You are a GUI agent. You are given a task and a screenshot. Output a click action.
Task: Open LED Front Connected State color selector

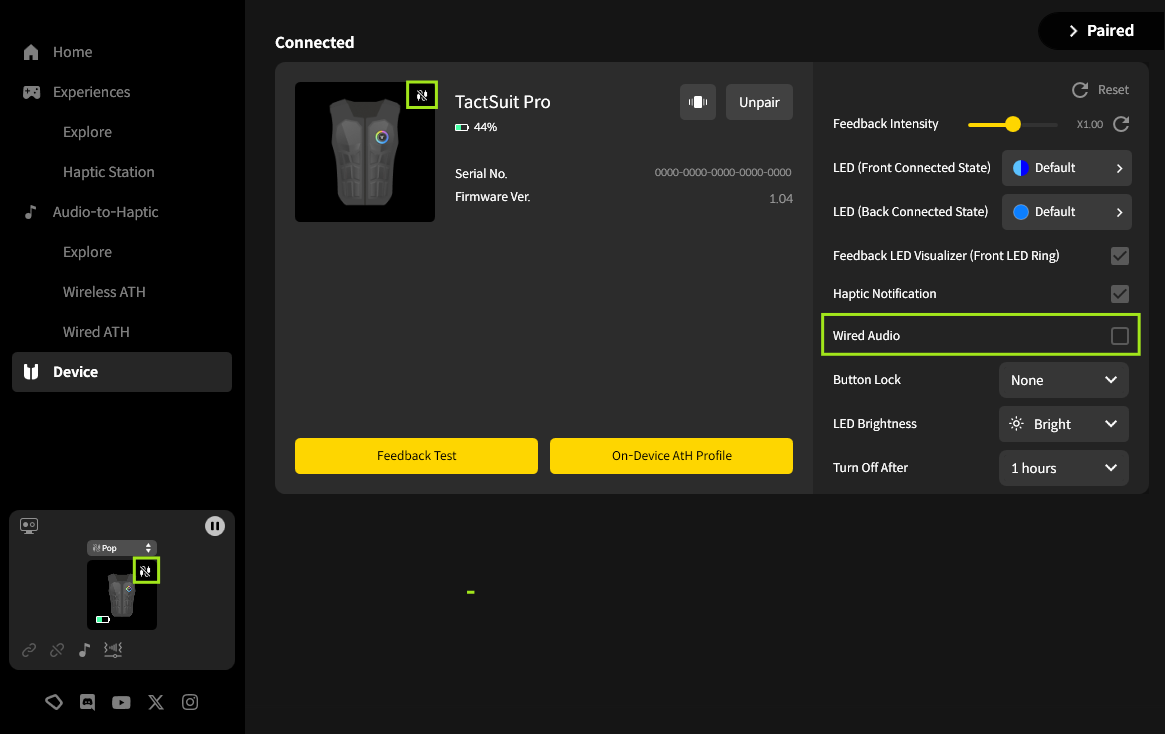coord(1066,169)
